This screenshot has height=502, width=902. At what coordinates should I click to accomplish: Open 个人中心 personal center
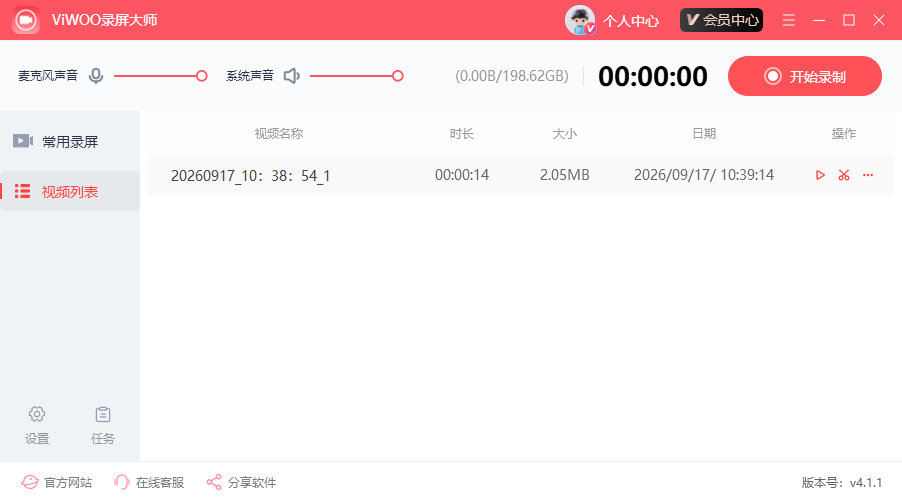point(630,21)
